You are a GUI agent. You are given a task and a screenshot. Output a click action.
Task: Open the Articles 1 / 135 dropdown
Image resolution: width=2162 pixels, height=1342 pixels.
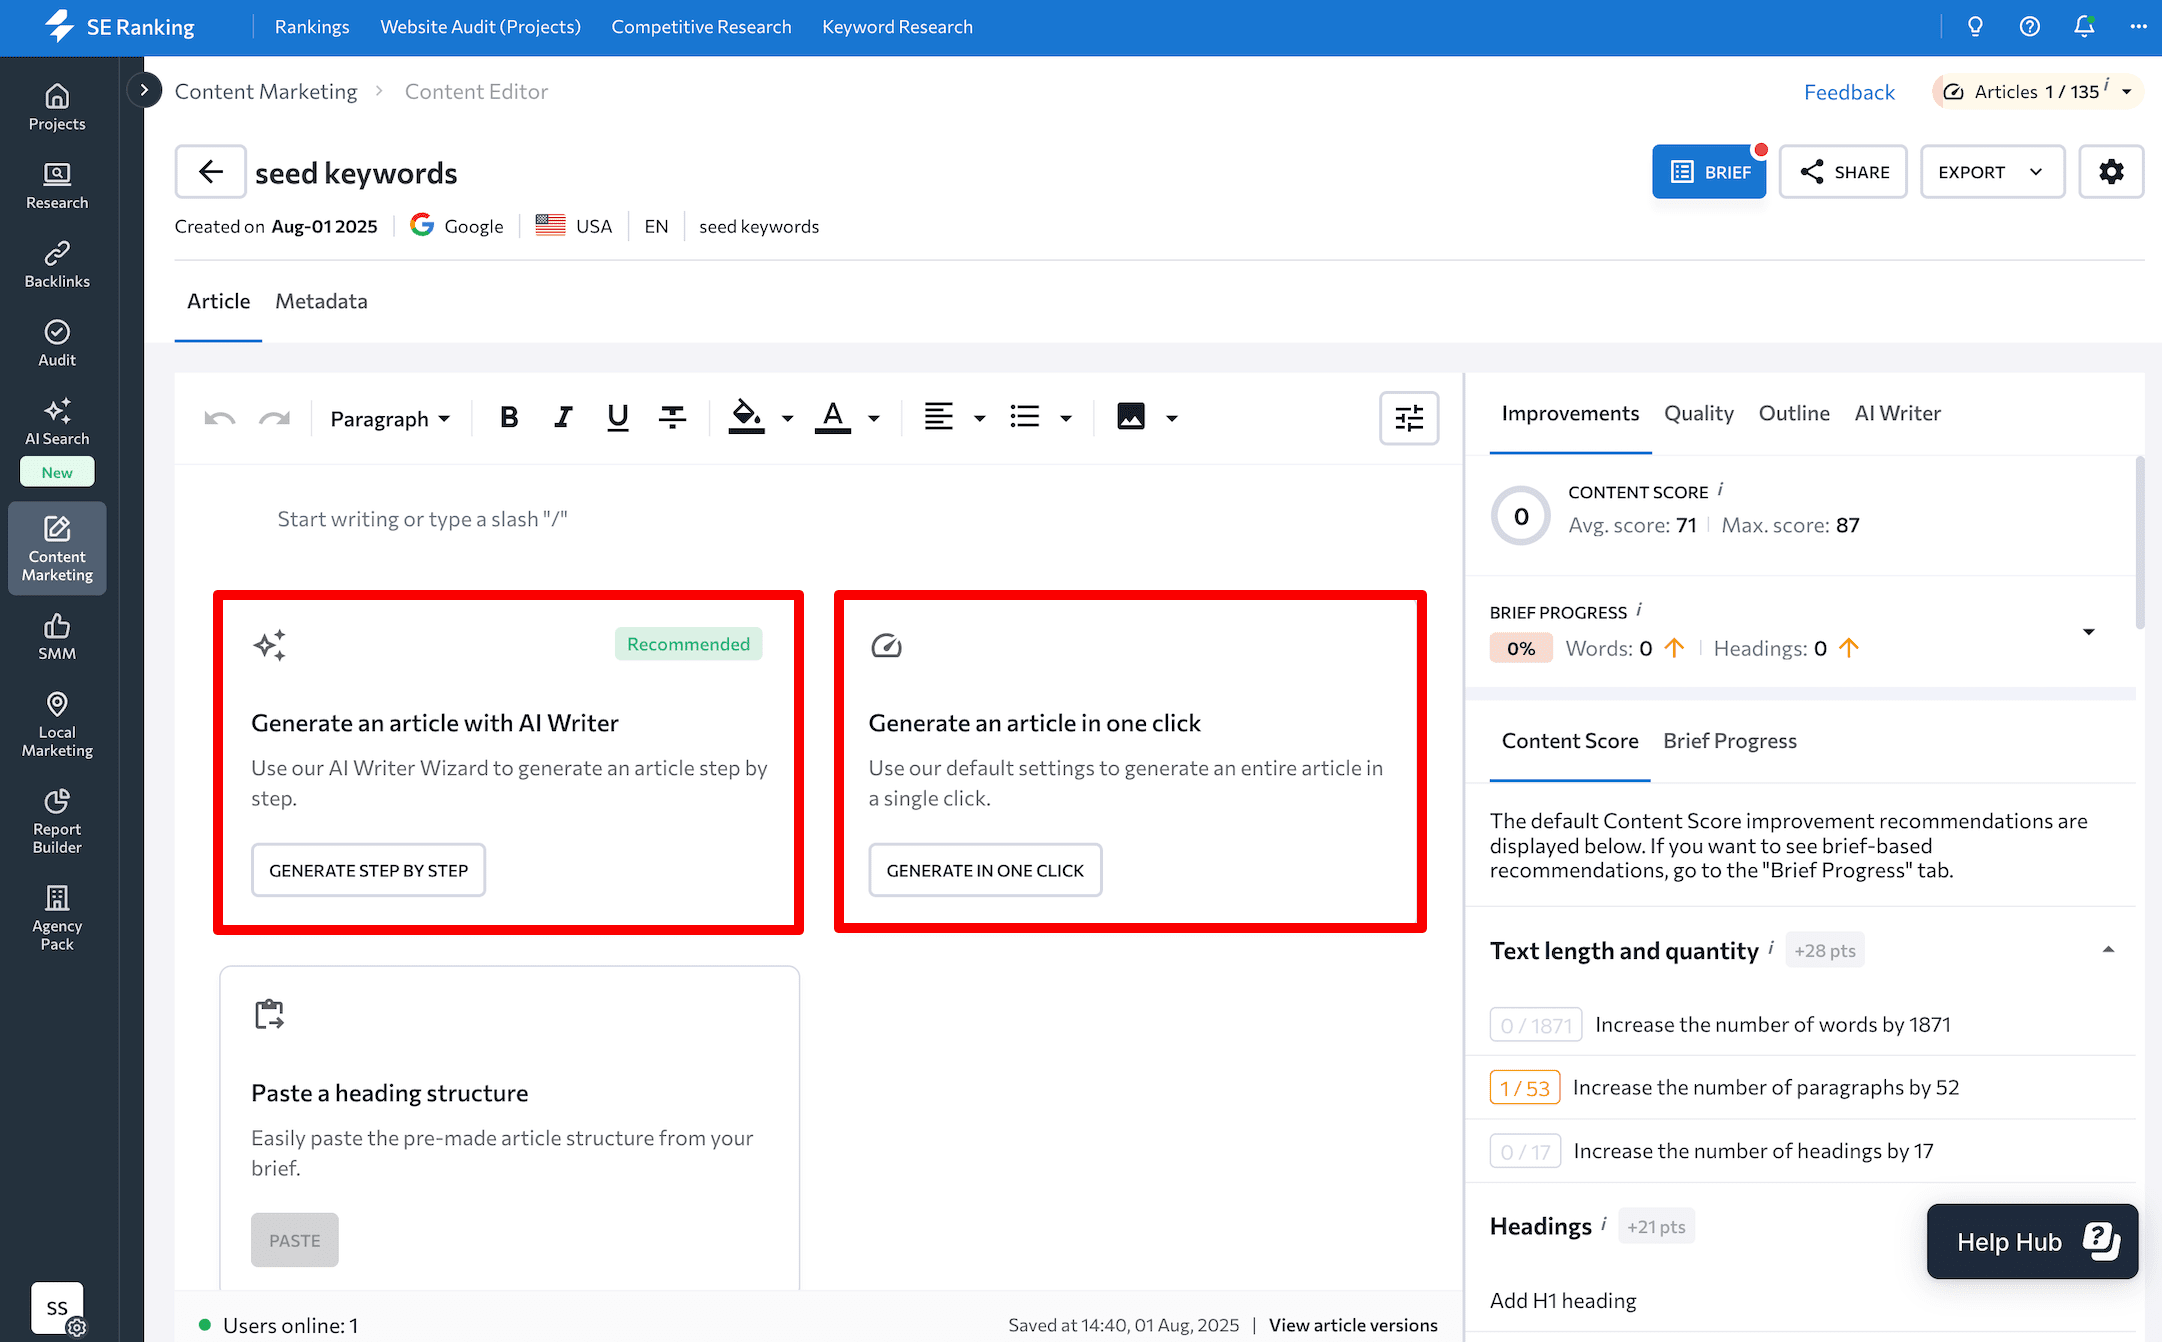[2038, 92]
